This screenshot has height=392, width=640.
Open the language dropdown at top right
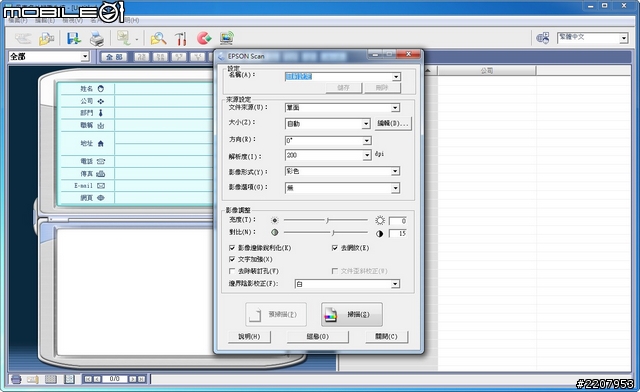click(x=623, y=38)
